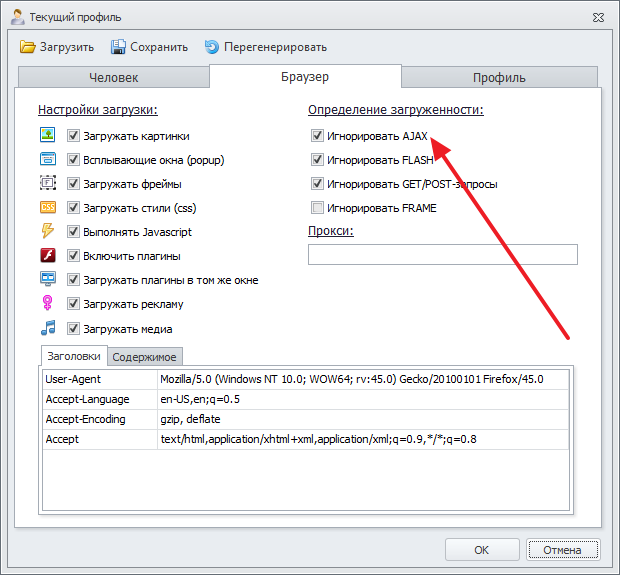This screenshot has height=575, width=620.
Task: Click the gzip, deflate value cell
Action: [363, 419]
